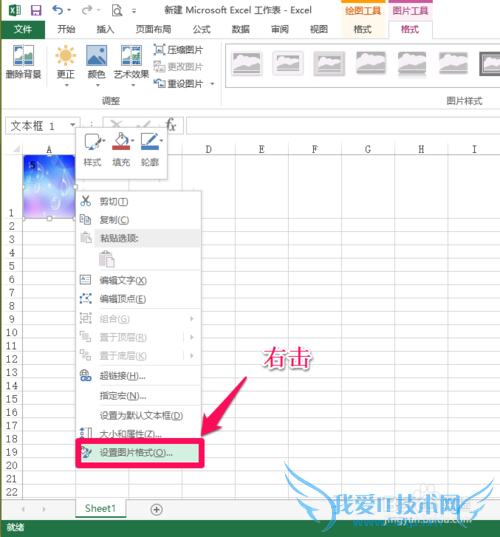Click 压缩图片 button
The image size is (500, 537).
178,50
